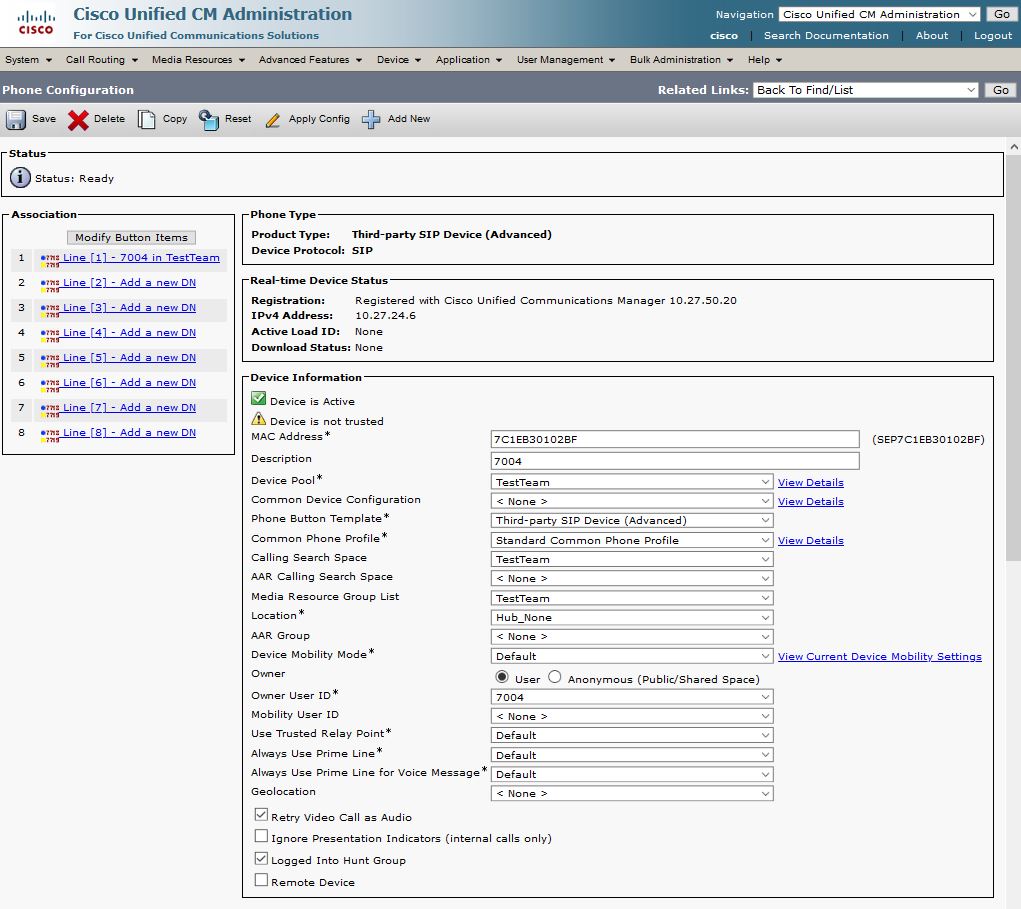Click the red X Delete icon
The image size is (1021, 909).
click(x=78, y=120)
